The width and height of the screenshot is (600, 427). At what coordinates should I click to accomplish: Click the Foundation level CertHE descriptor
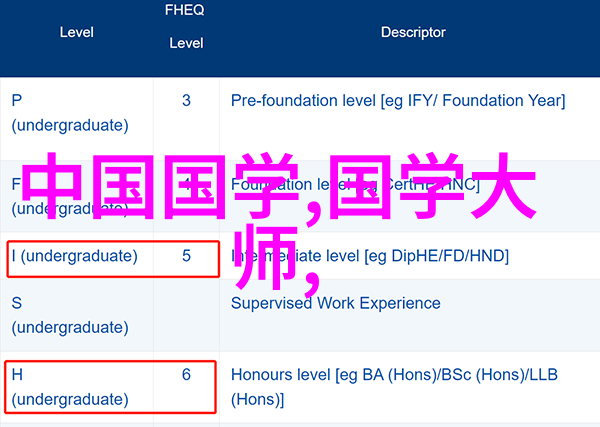coord(355,185)
